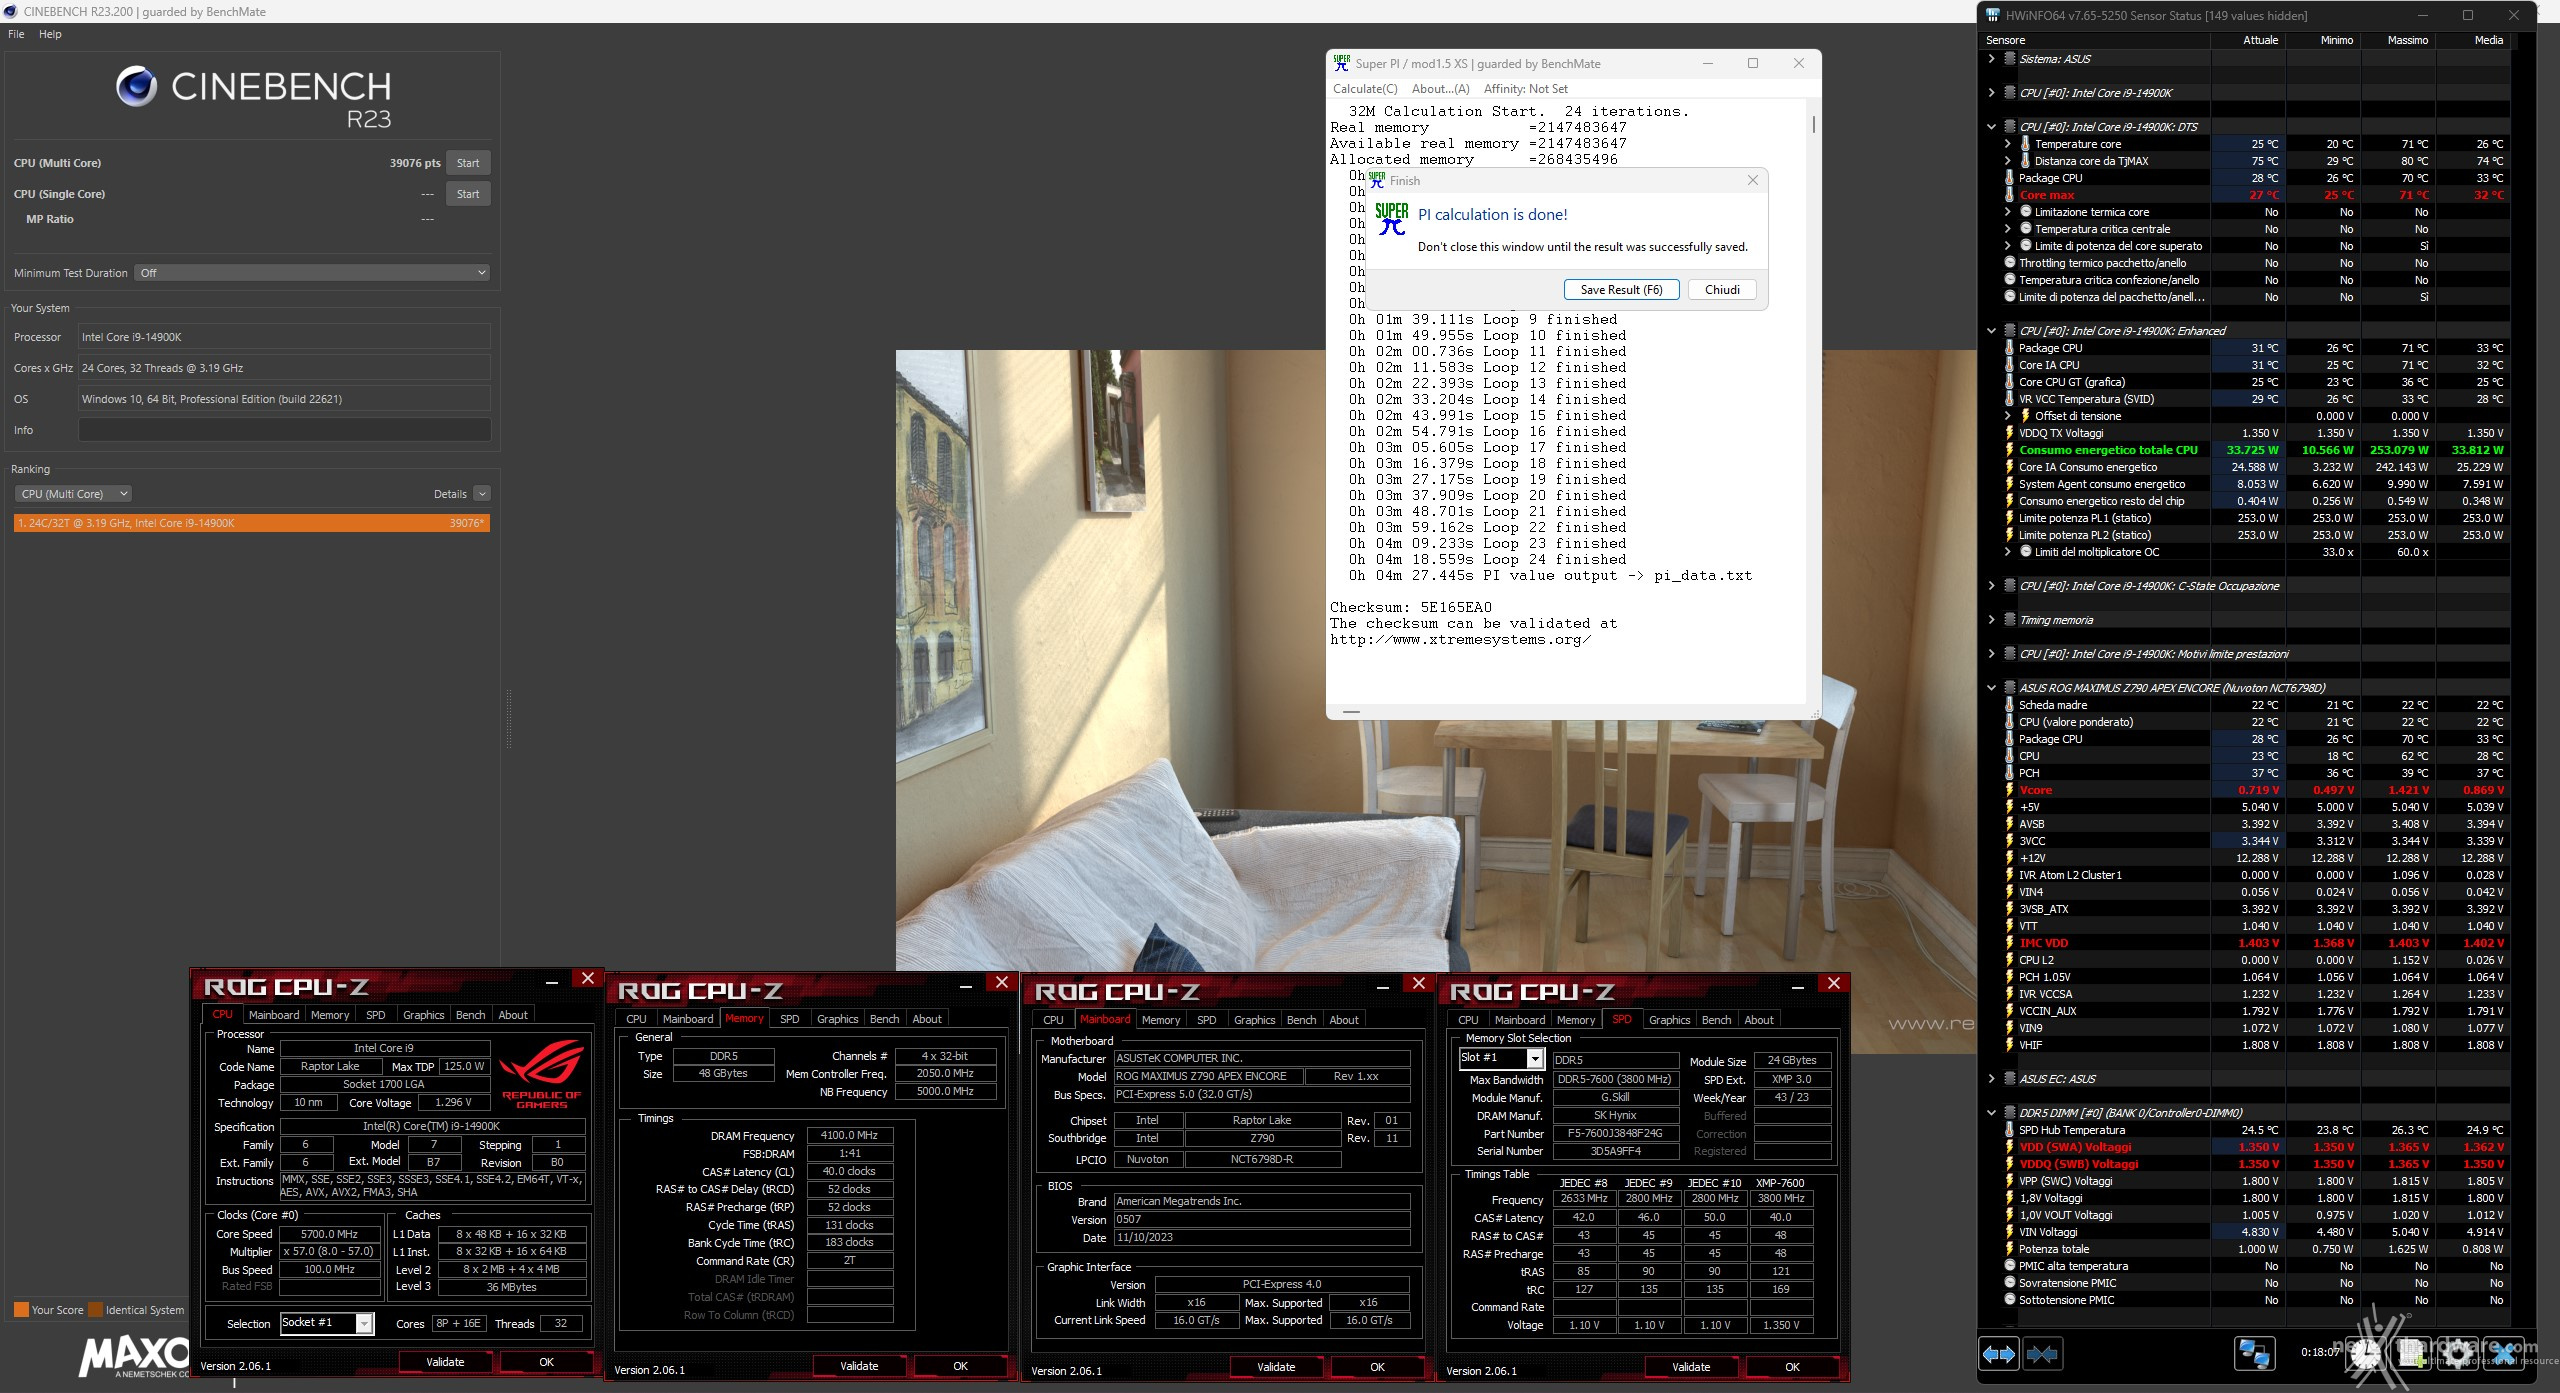Collapse DDR5 DIMM [#0] sensor group

[1991, 1113]
